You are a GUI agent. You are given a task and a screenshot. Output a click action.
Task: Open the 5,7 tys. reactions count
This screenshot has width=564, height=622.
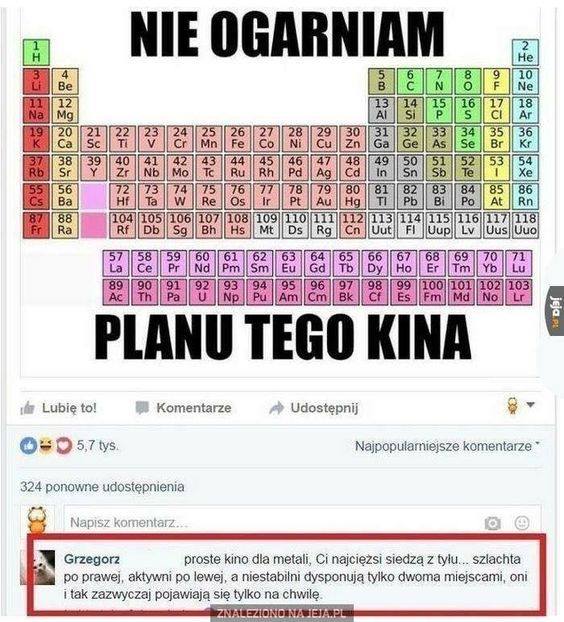97,445
